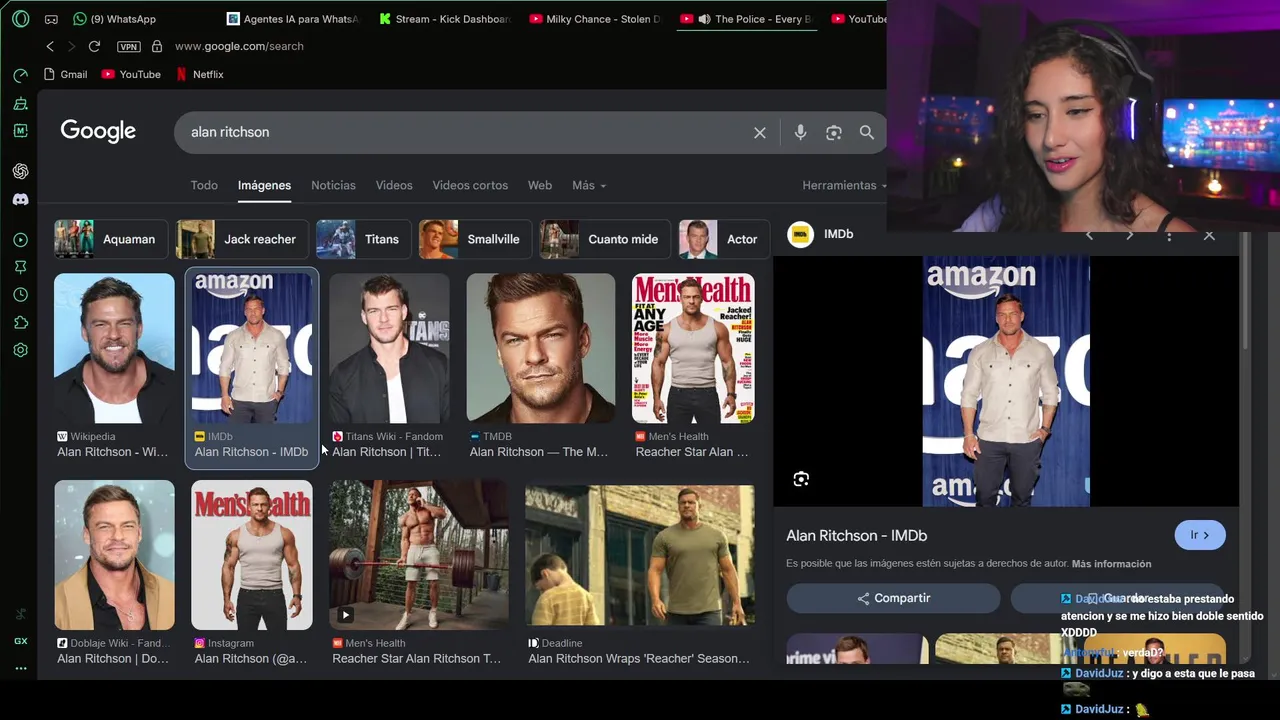This screenshot has height=720, width=1280.
Task: Switch to Milky Chance YouTube tab
Action: point(596,19)
